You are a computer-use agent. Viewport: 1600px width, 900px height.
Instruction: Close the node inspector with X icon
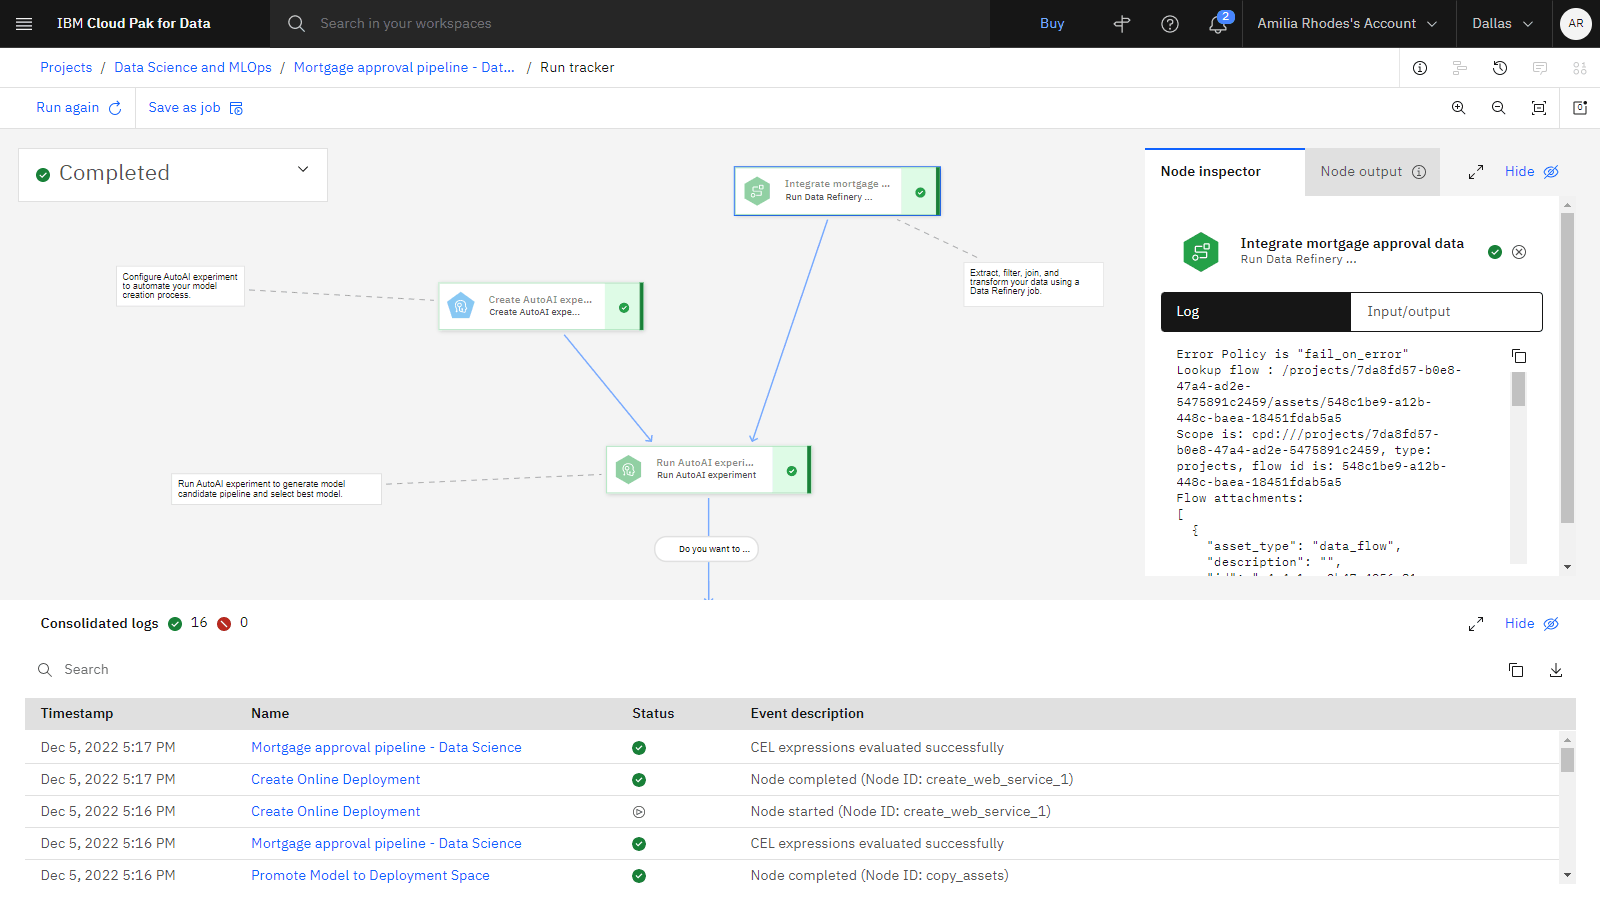(1519, 252)
